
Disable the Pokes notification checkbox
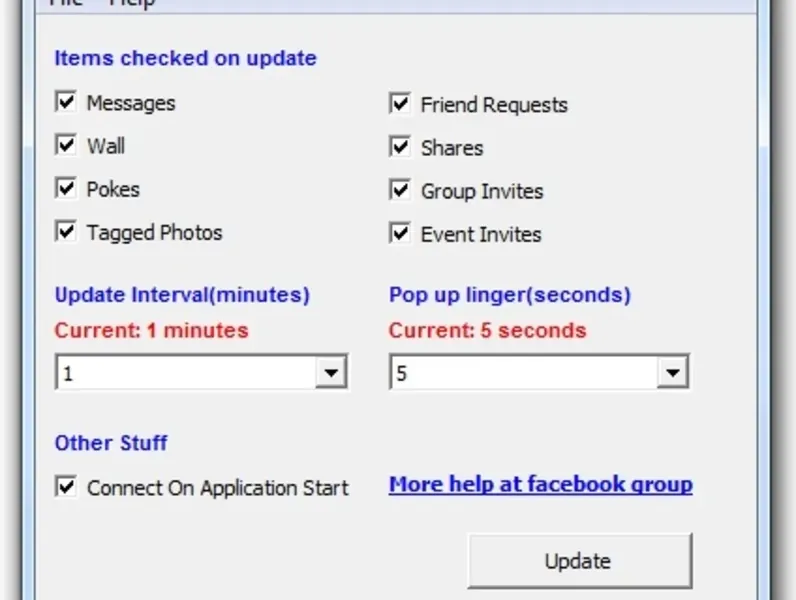(67, 188)
